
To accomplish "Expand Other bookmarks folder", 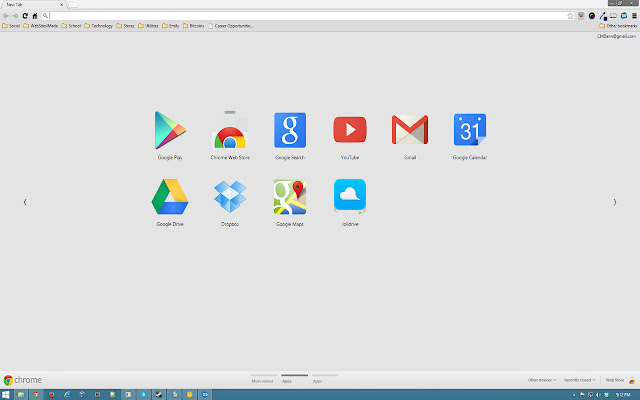I will point(618,26).
